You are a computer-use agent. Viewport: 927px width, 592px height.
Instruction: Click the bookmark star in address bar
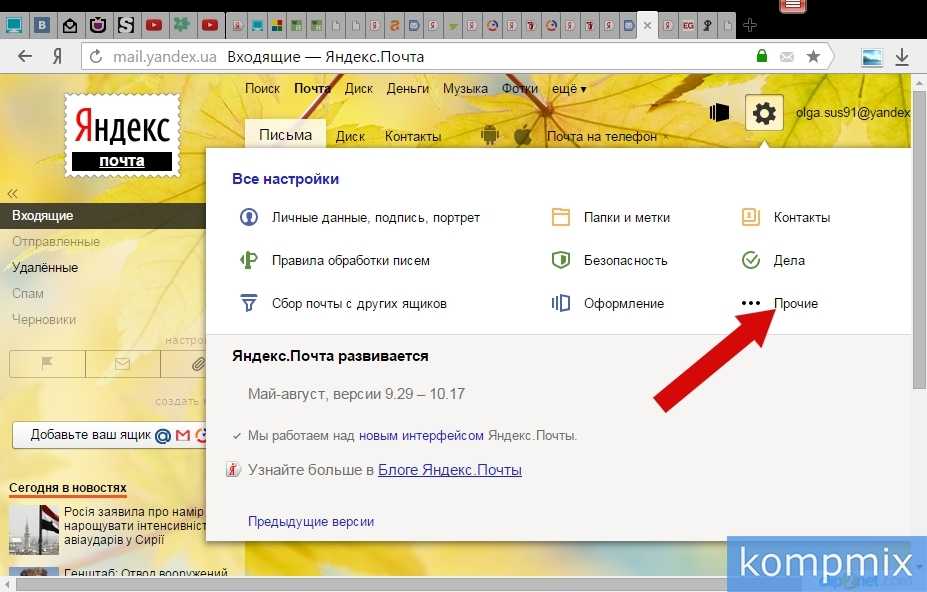[813, 57]
